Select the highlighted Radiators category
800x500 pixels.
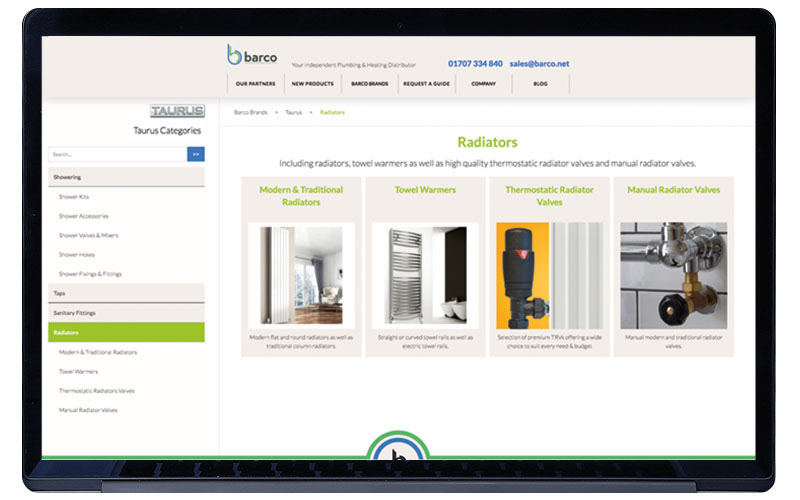tap(127, 332)
